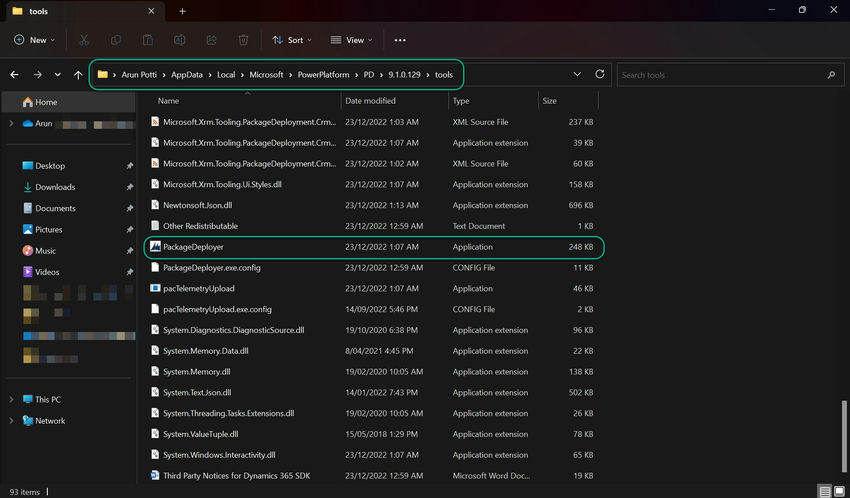
Task: Open the See more ellipsis menu
Action: [400, 40]
